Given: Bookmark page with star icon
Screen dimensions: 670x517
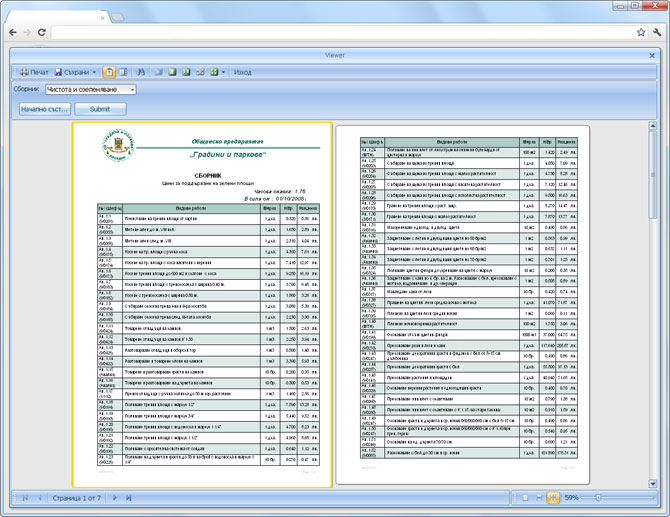Looking at the screenshot, I should pyautogui.click(x=641, y=32).
